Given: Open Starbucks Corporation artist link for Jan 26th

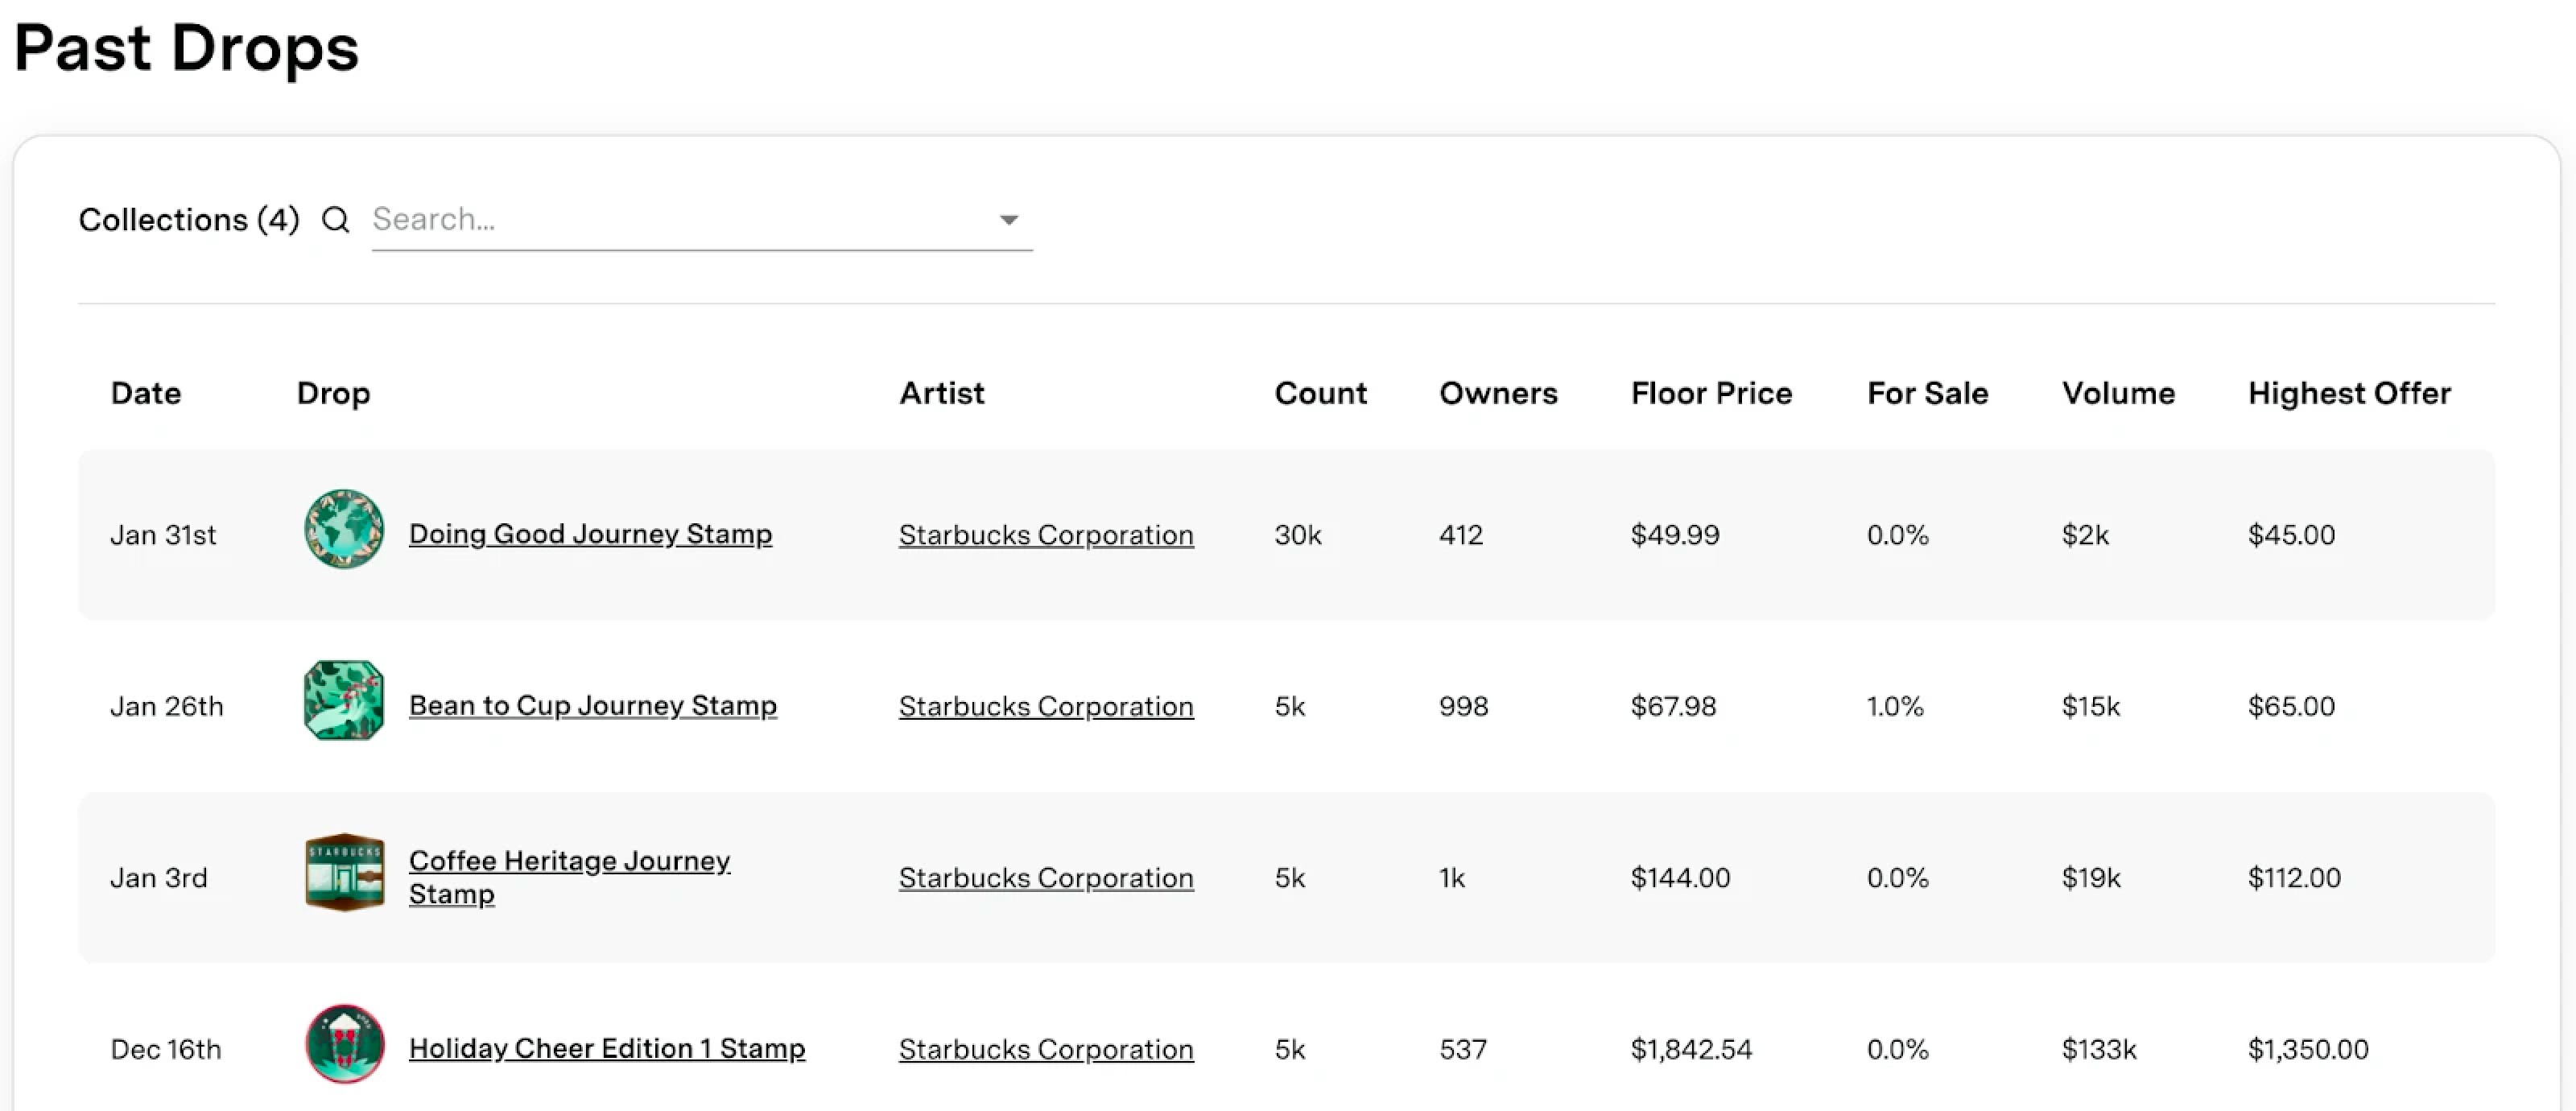Looking at the screenshot, I should pyautogui.click(x=1046, y=706).
